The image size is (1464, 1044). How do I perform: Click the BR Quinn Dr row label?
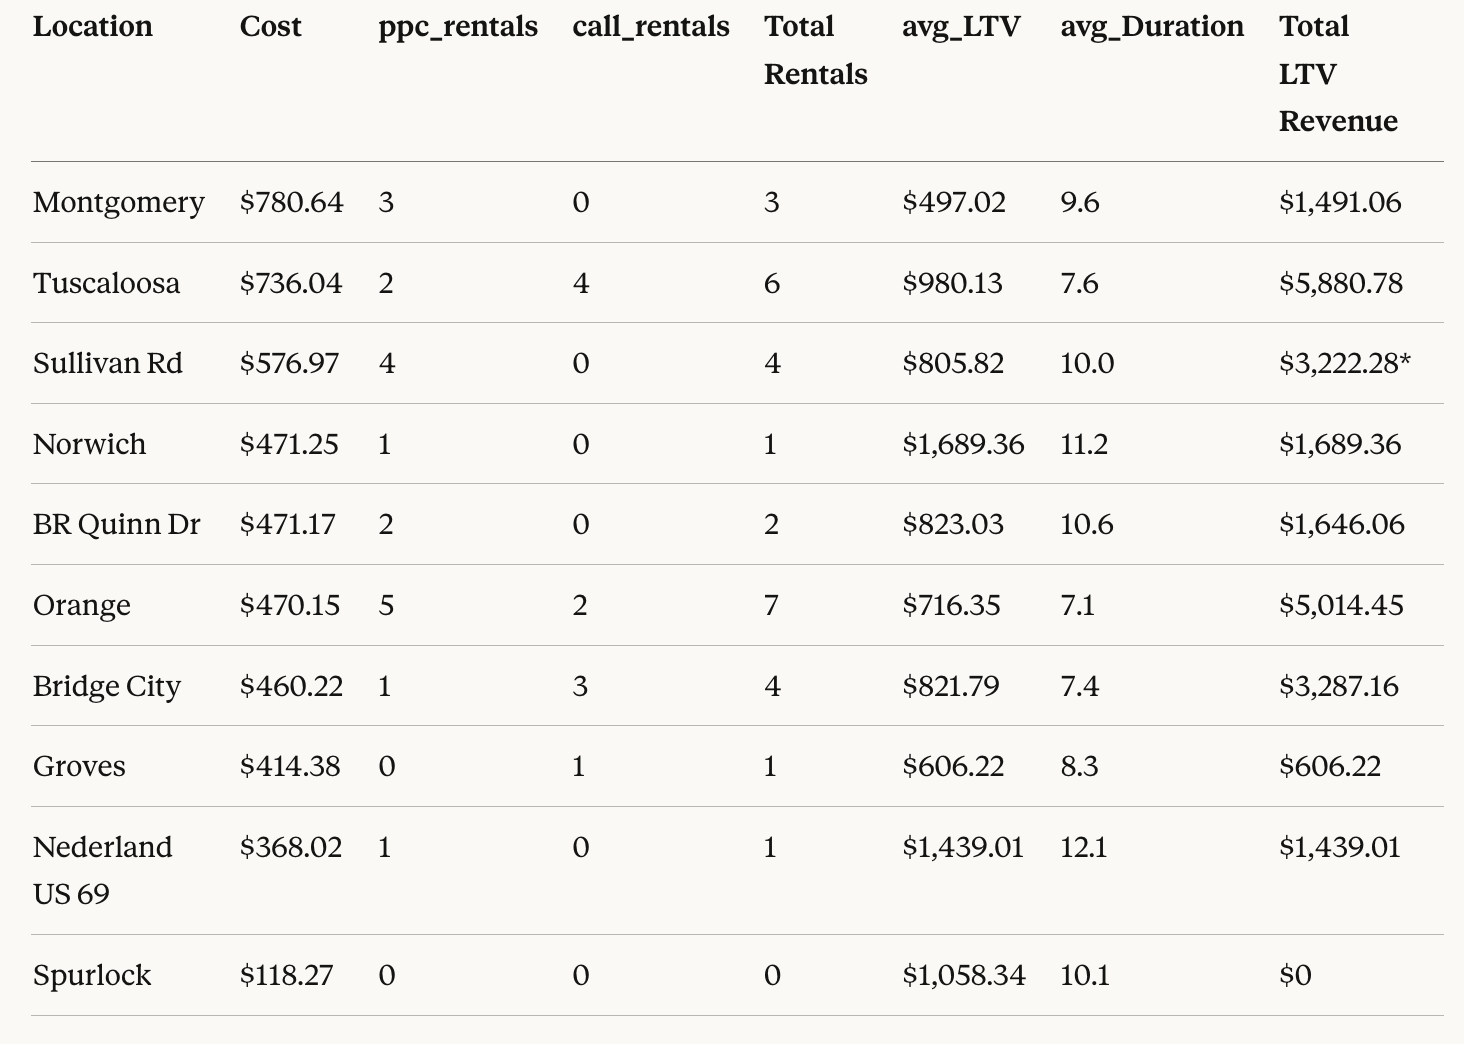[116, 524]
